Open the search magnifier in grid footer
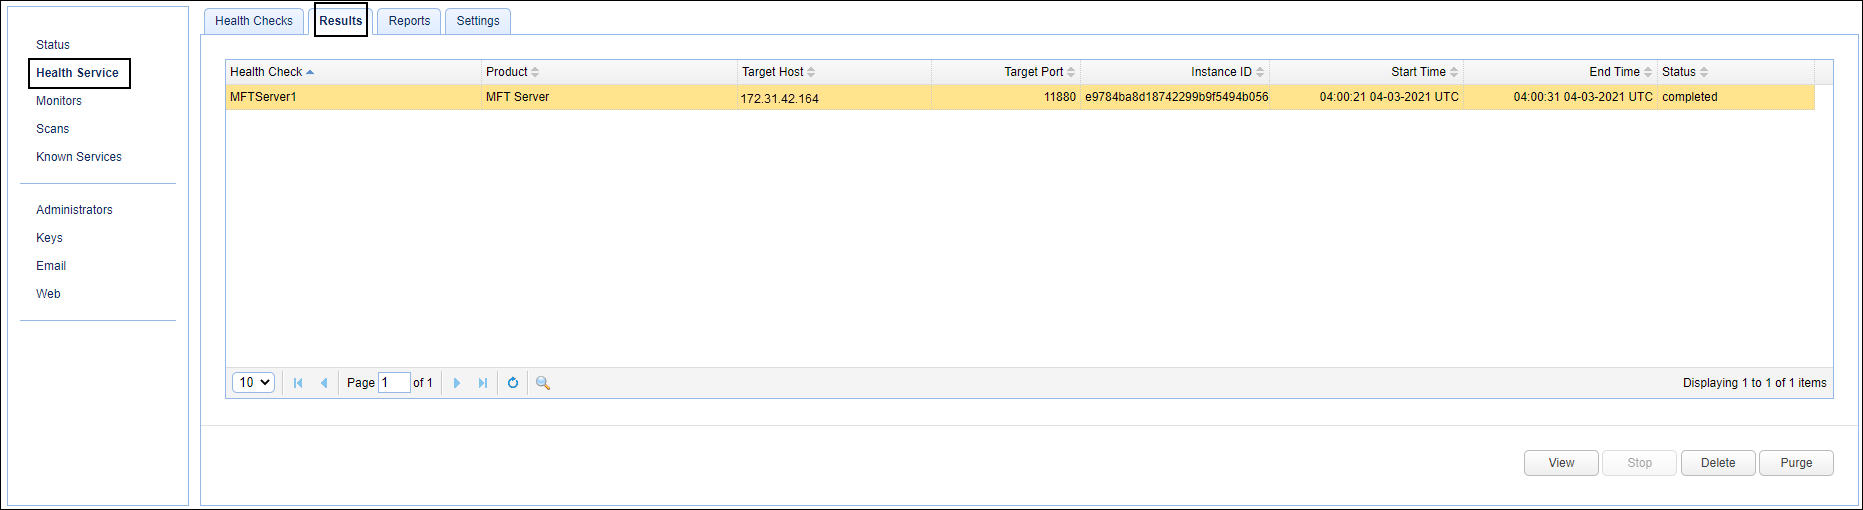This screenshot has width=1863, height=510. click(543, 383)
